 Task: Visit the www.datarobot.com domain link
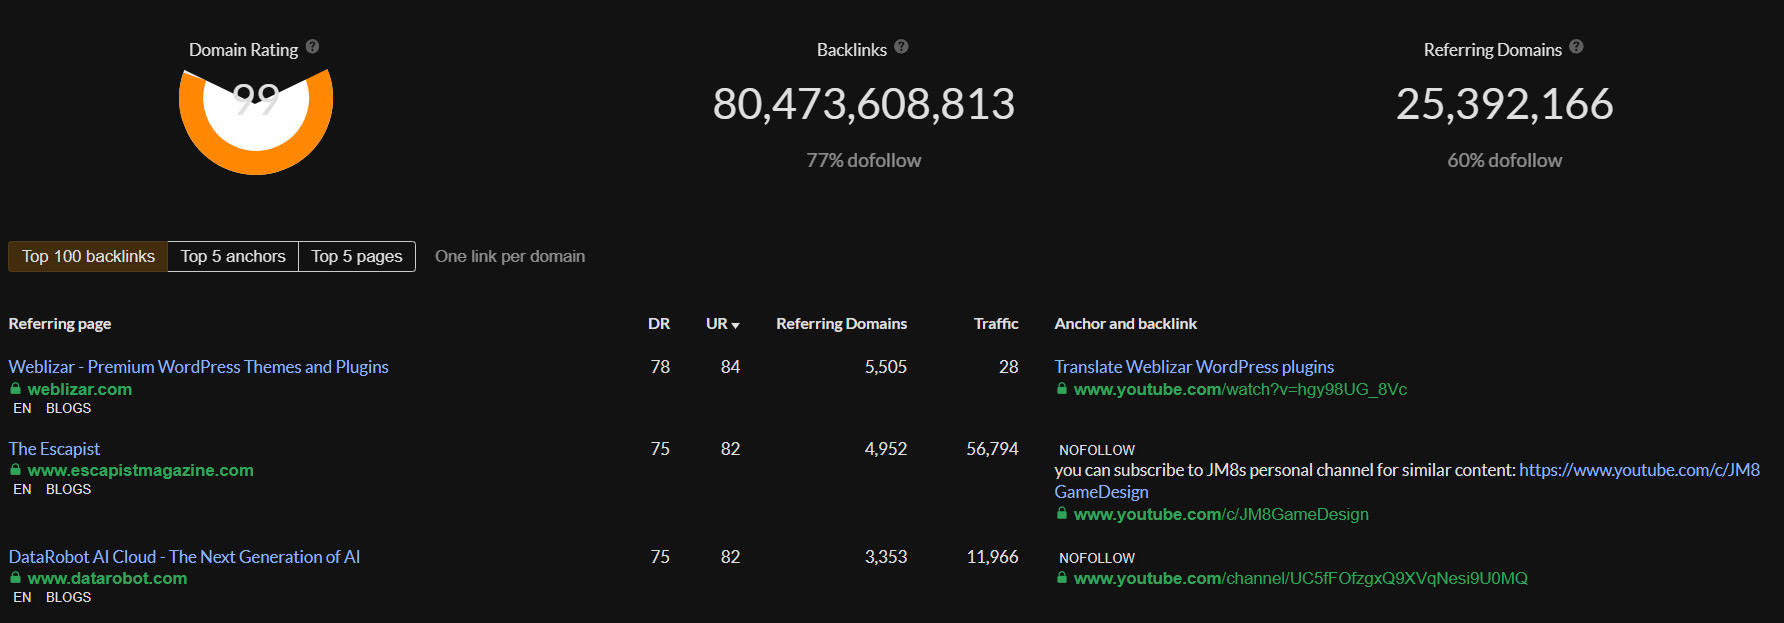(108, 578)
